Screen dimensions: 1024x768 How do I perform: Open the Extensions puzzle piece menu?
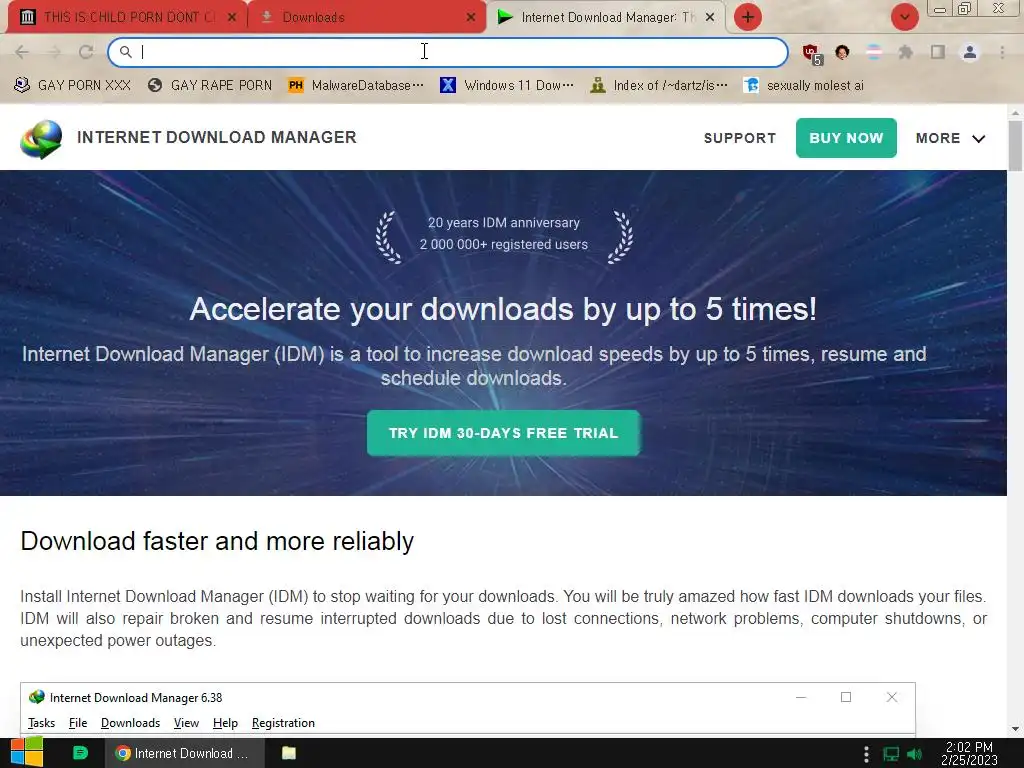point(906,52)
